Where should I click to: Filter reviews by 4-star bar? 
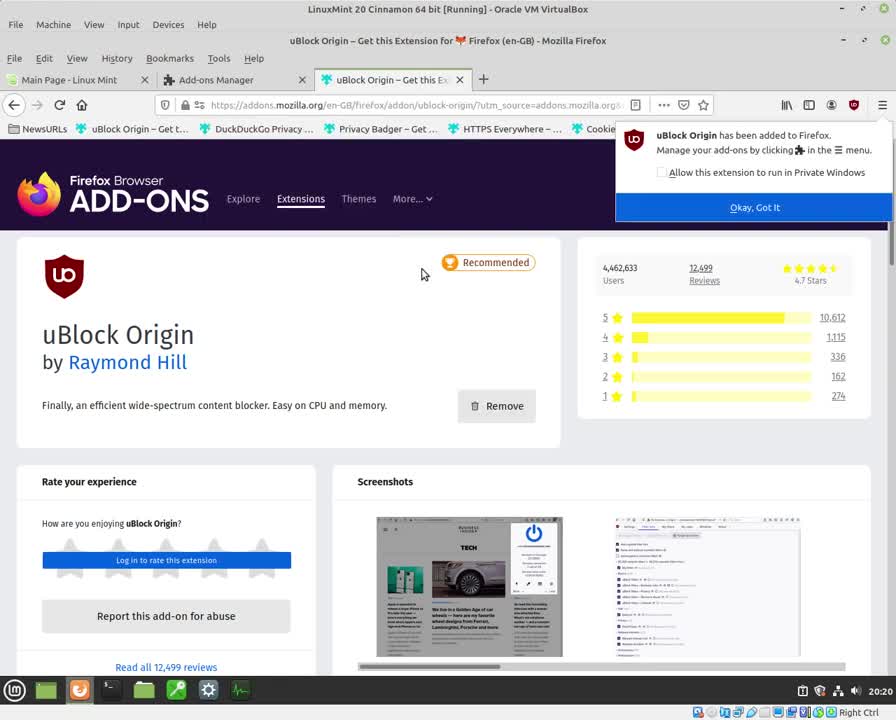(x=721, y=337)
